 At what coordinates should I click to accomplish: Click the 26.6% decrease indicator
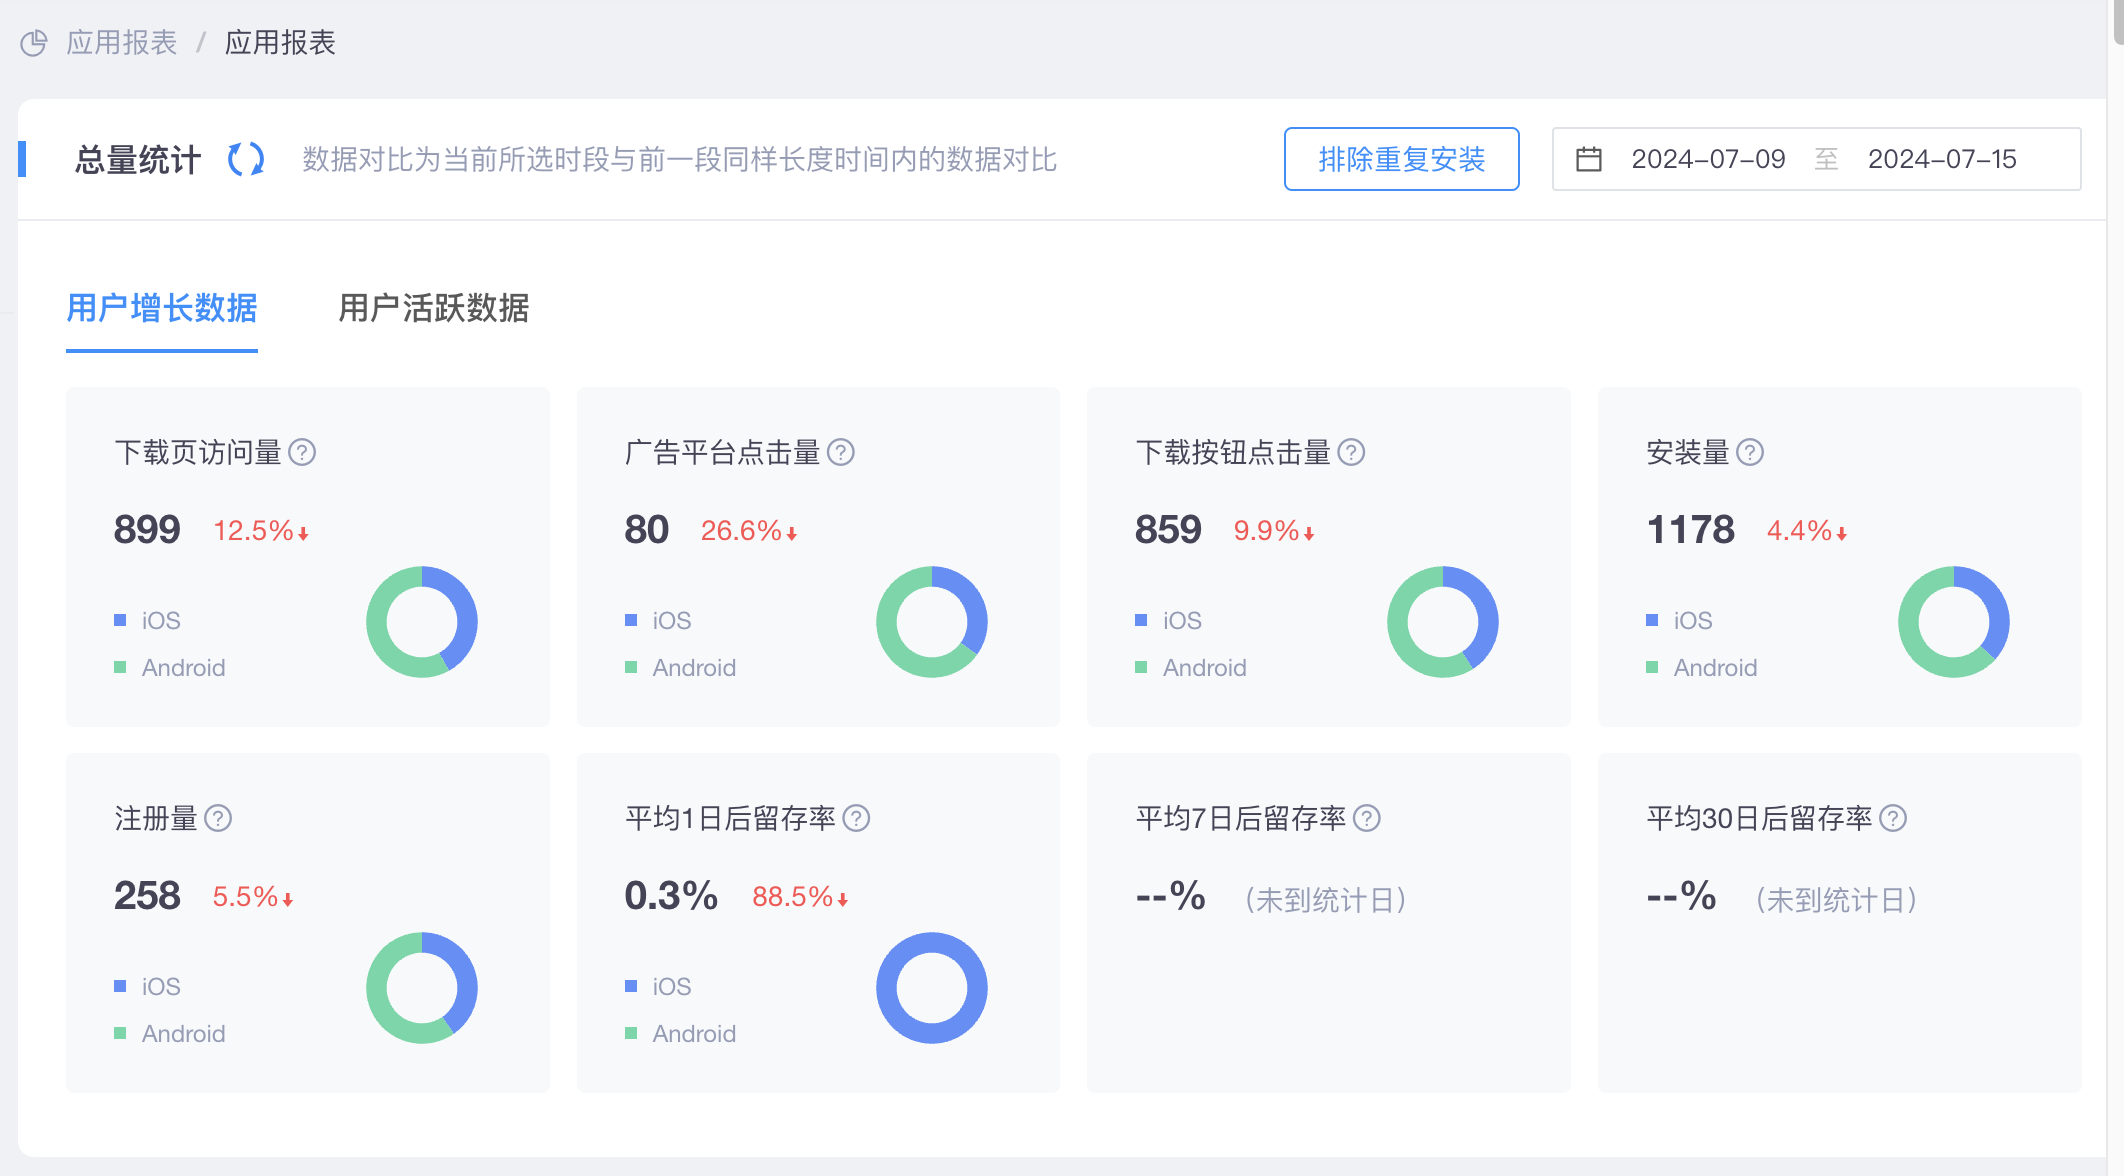[x=749, y=531]
